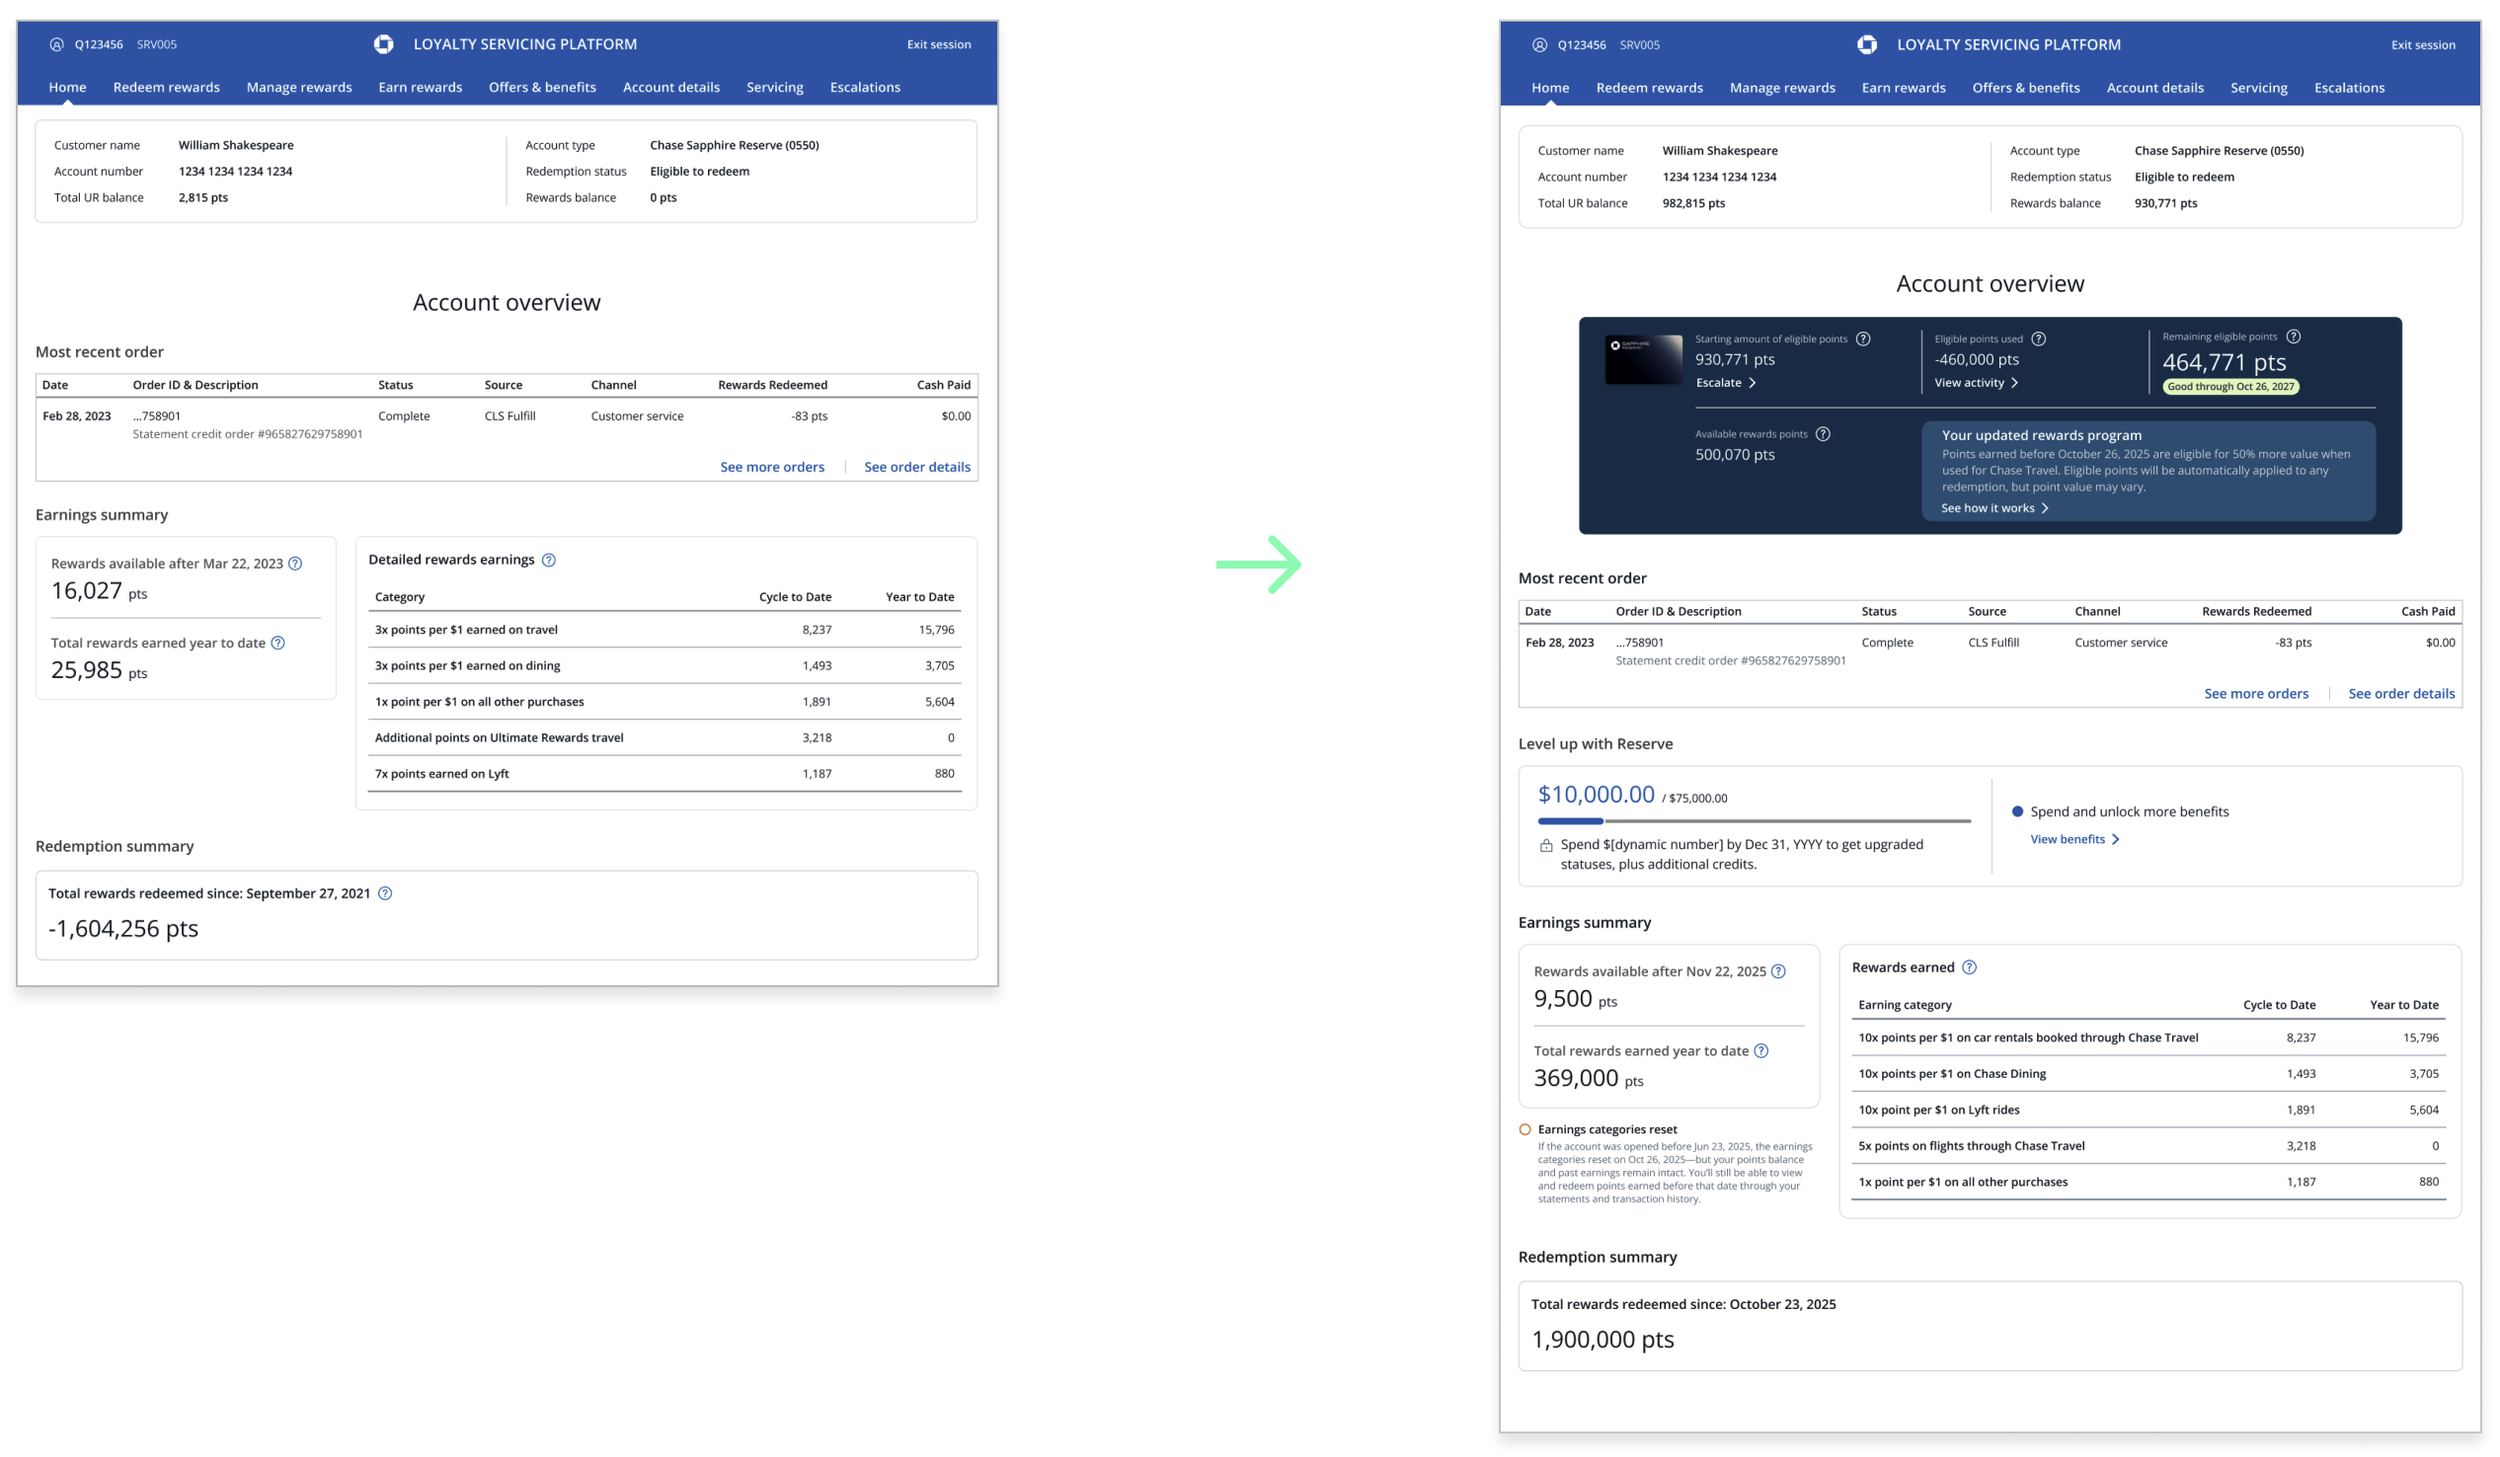This screenshot has height=1457, width=2500.
Task: Click help icon beside Rewards available after Nov 22, 2025
Action: 1778,971
